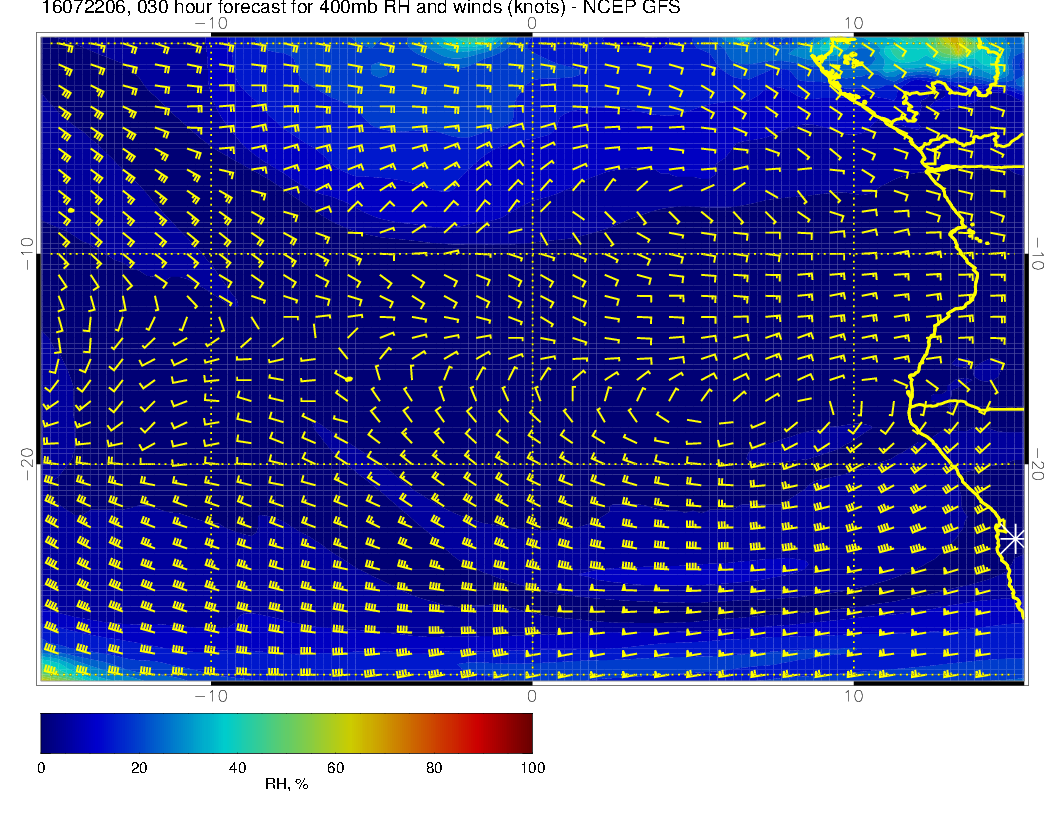
Task: Click the colorbar tick label '60'
Action: [x=335, y=768]
